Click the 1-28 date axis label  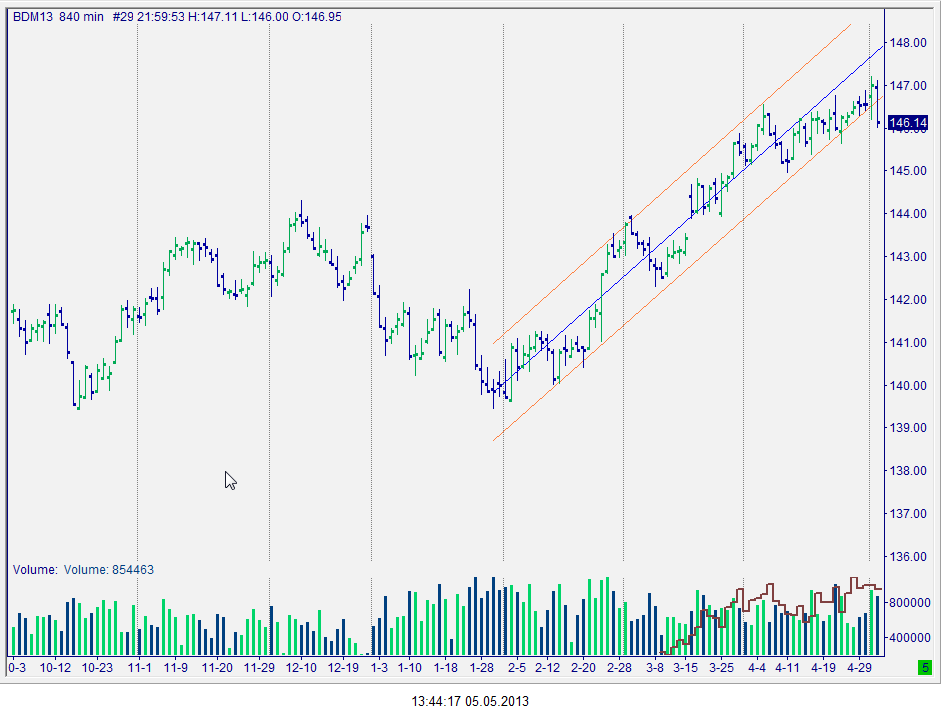[482, 668]
